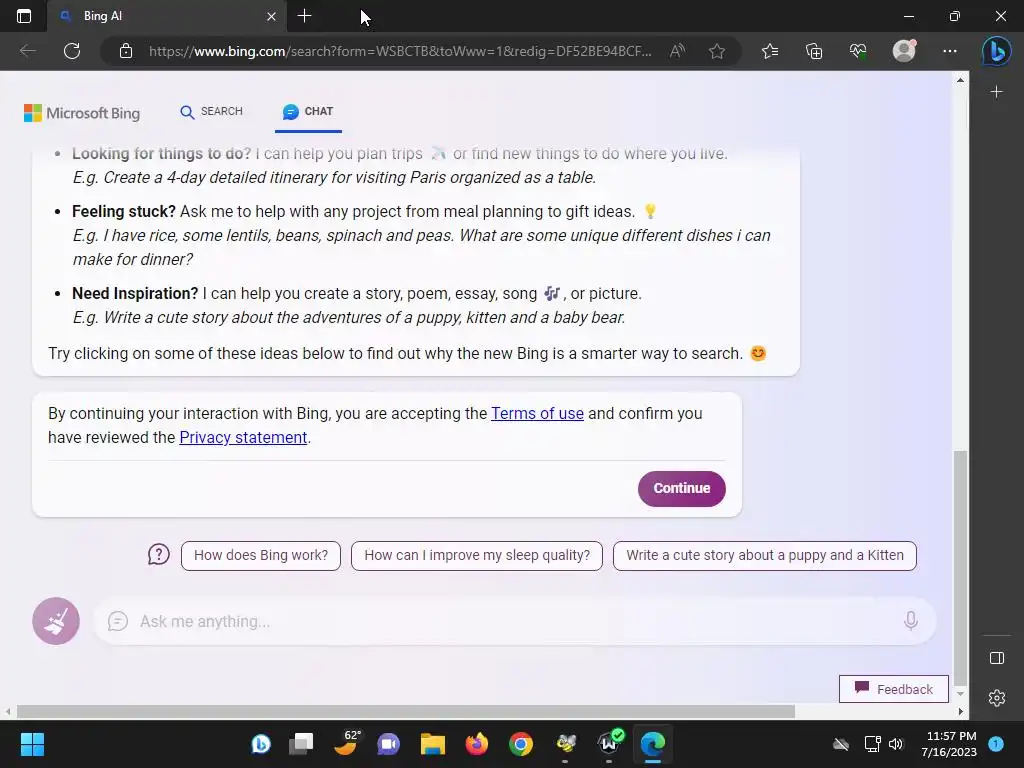Open the user profile avatar
This screenshot has height=768, width=1024.
(904, 51)
